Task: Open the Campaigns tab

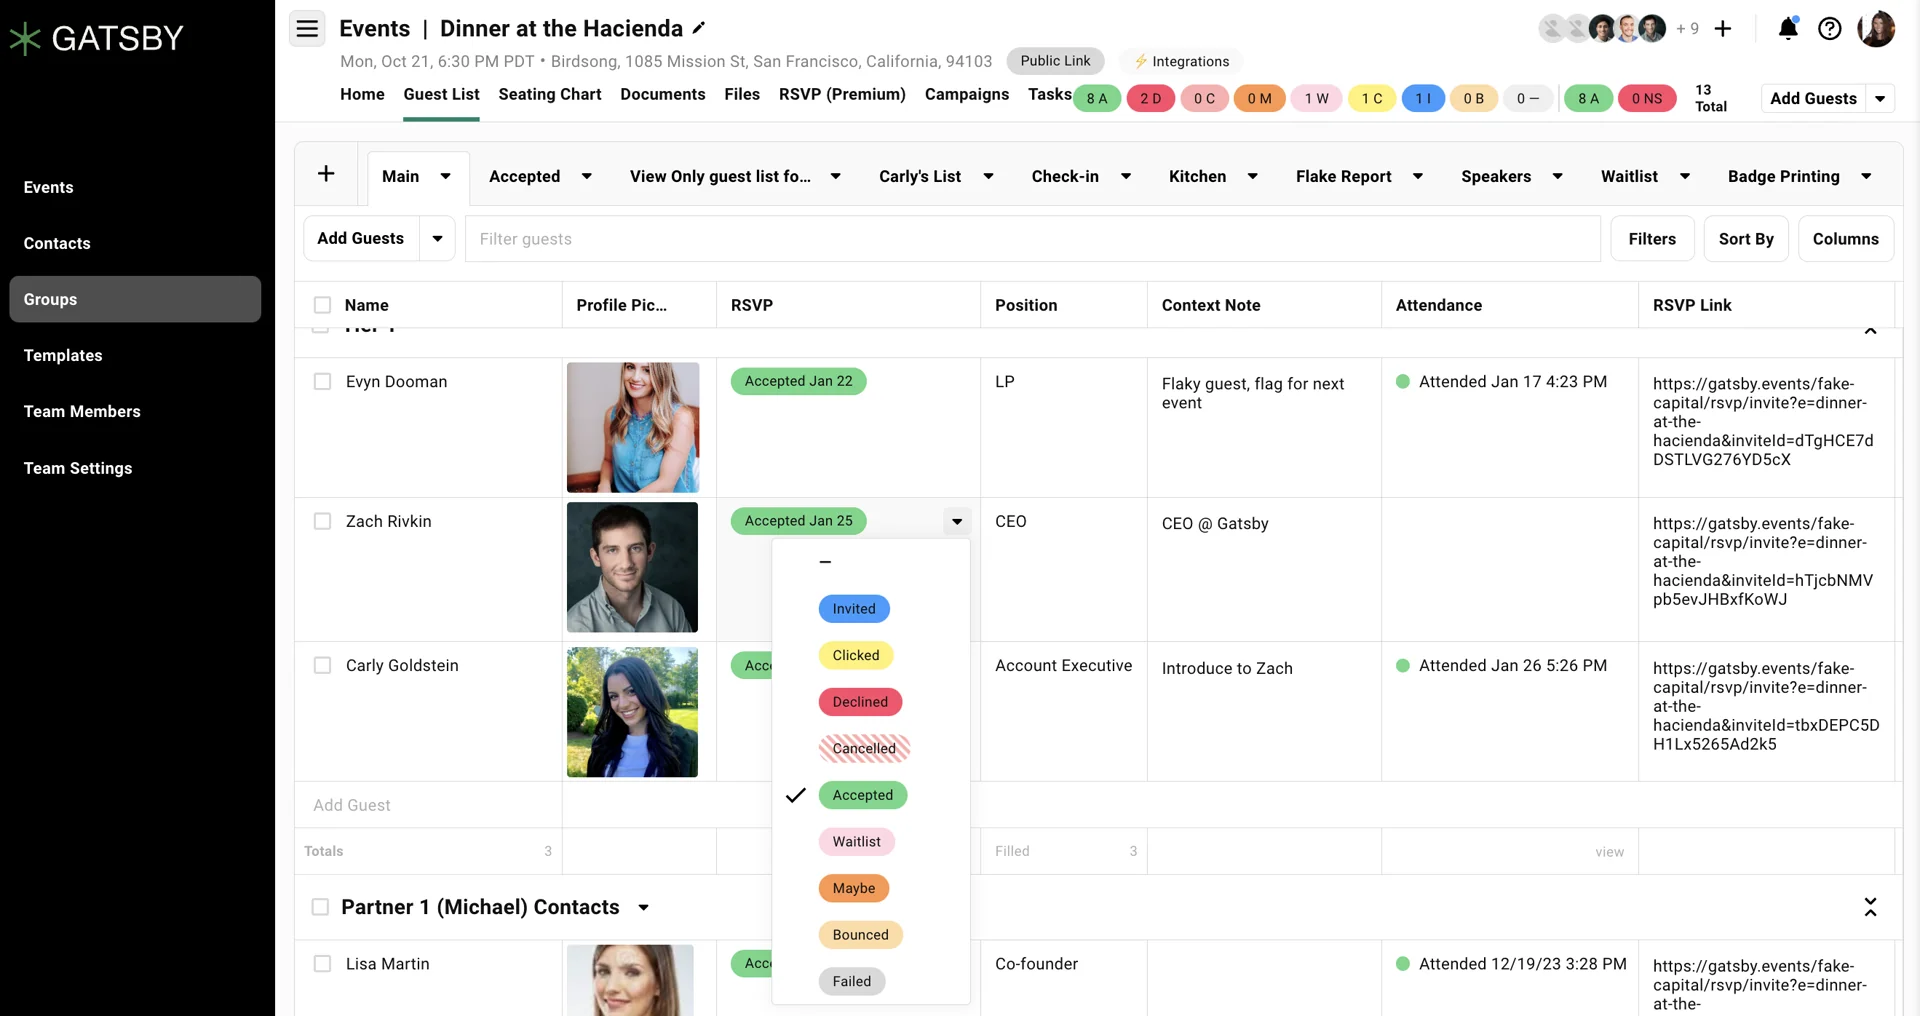Action: pyautogui.click(x=967, y=94)
